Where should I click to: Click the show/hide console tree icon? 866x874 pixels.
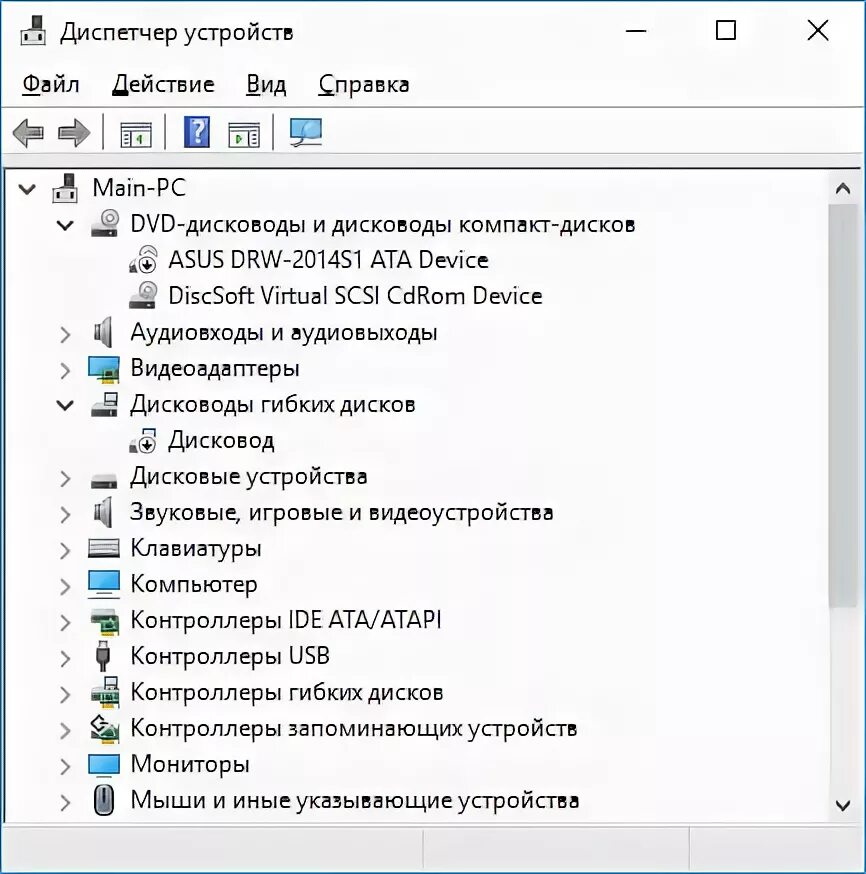pyautogui.click(x=135, y=133)
